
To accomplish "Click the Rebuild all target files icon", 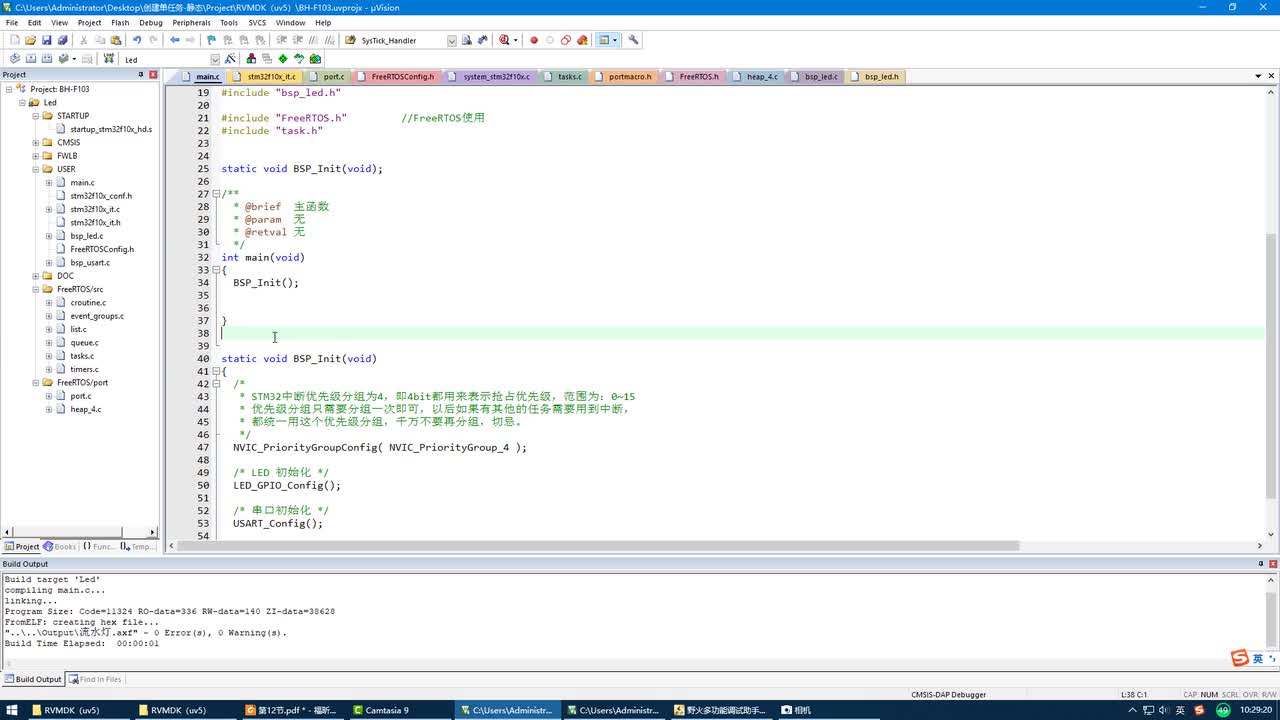I will point(46,59).
